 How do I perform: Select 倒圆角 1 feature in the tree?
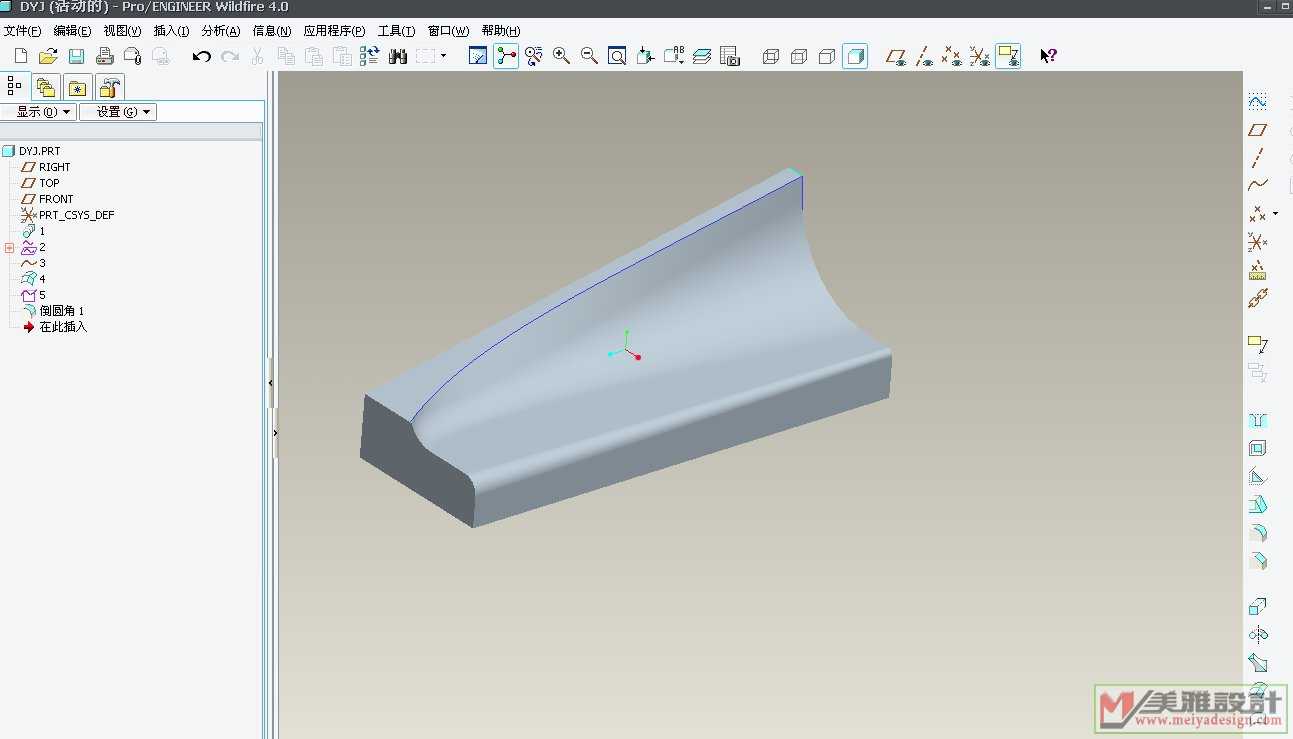tap(61, 311)
